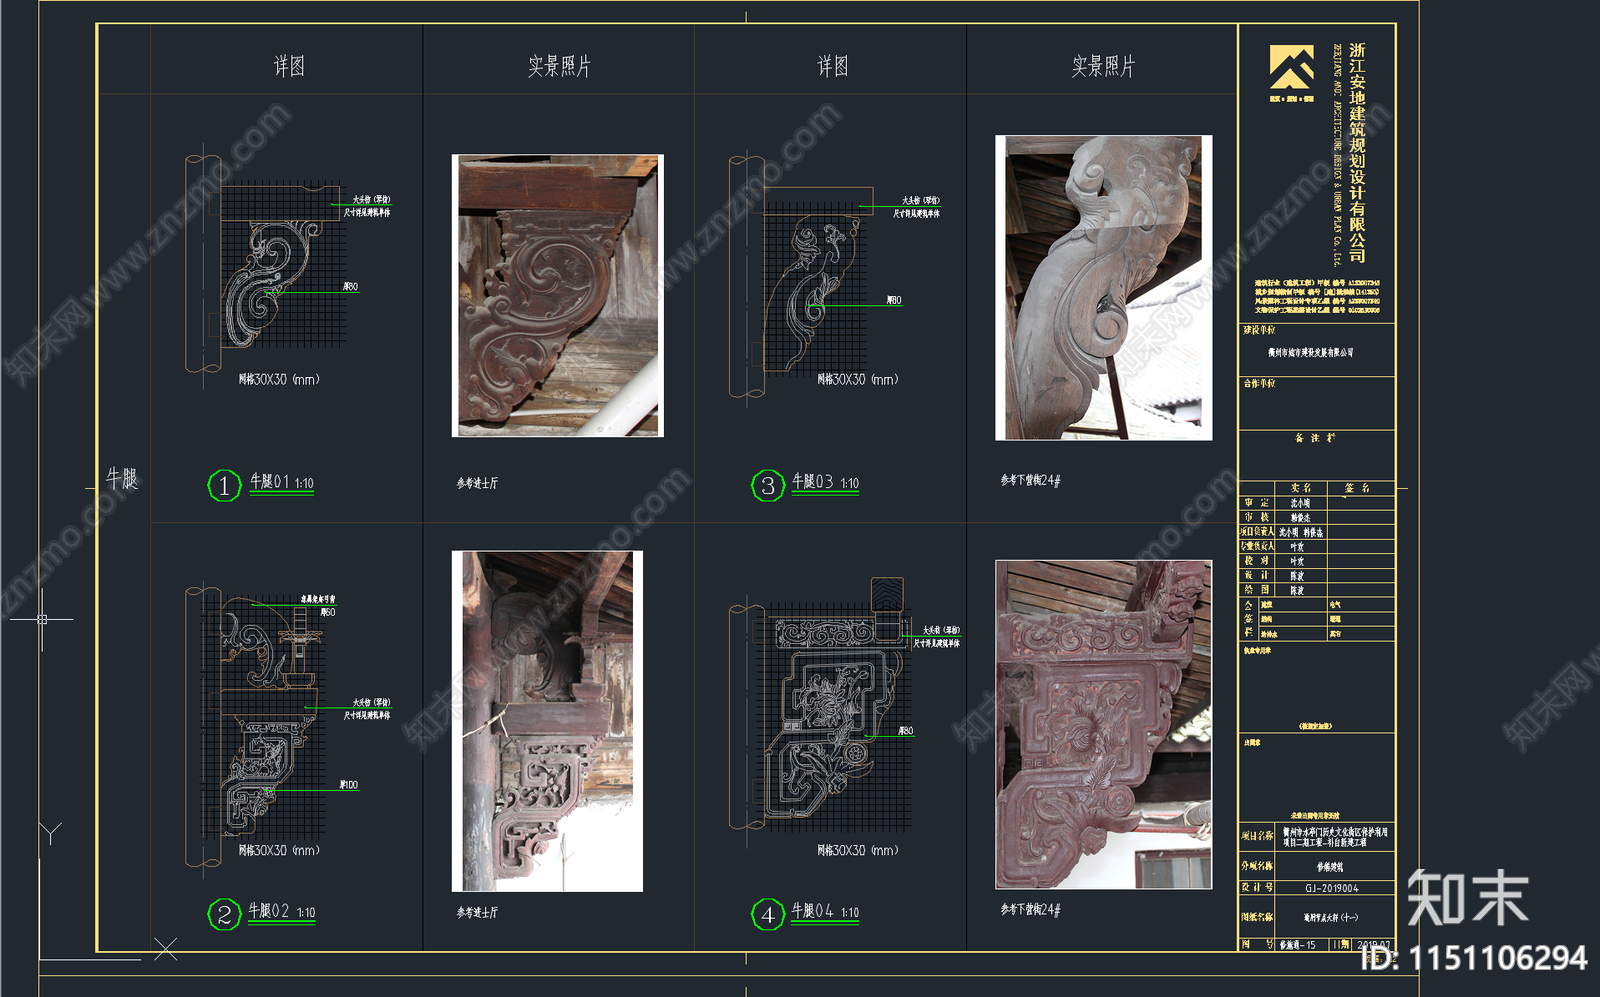The width and height of the screenshot is (1600, 997).
Task: Select the round column drawn beside 牛腿03
Action: [x=747, y=277]
